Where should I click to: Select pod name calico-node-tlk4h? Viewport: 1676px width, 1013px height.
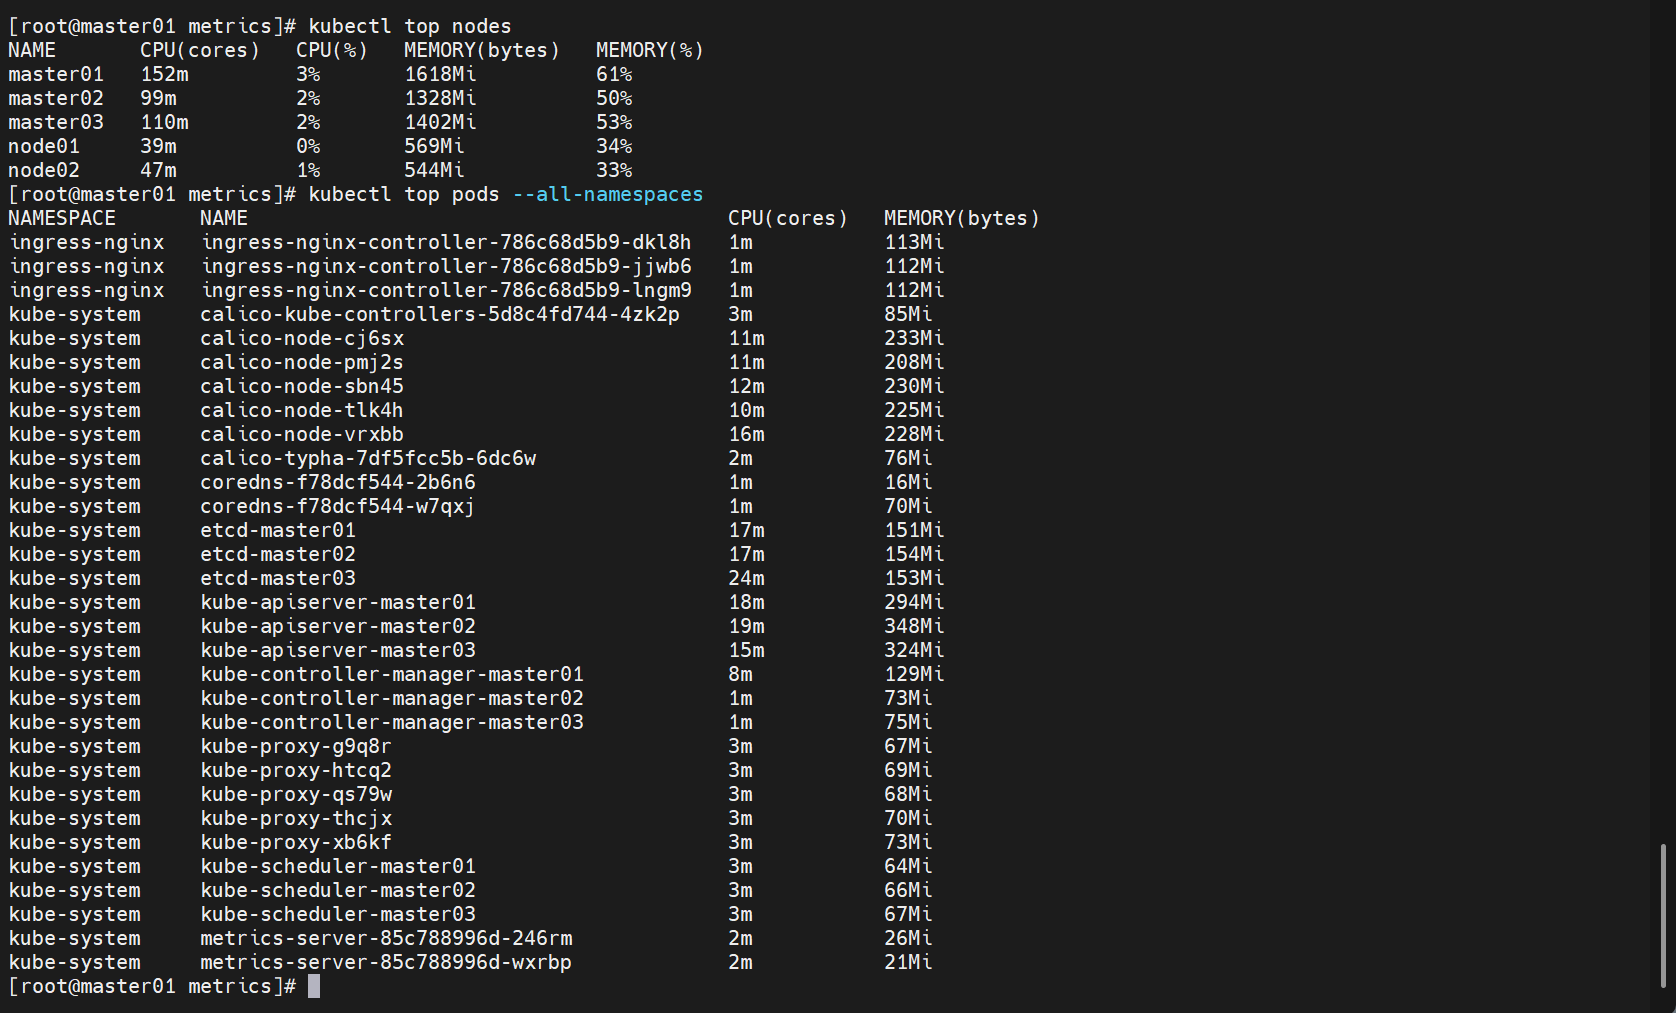(x=302, y=410)
